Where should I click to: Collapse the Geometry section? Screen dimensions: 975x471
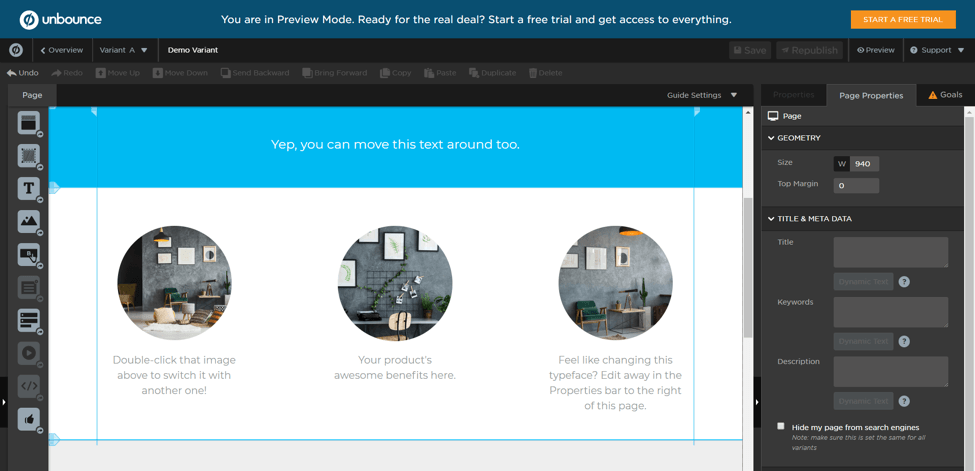click(x=772, y=138)
